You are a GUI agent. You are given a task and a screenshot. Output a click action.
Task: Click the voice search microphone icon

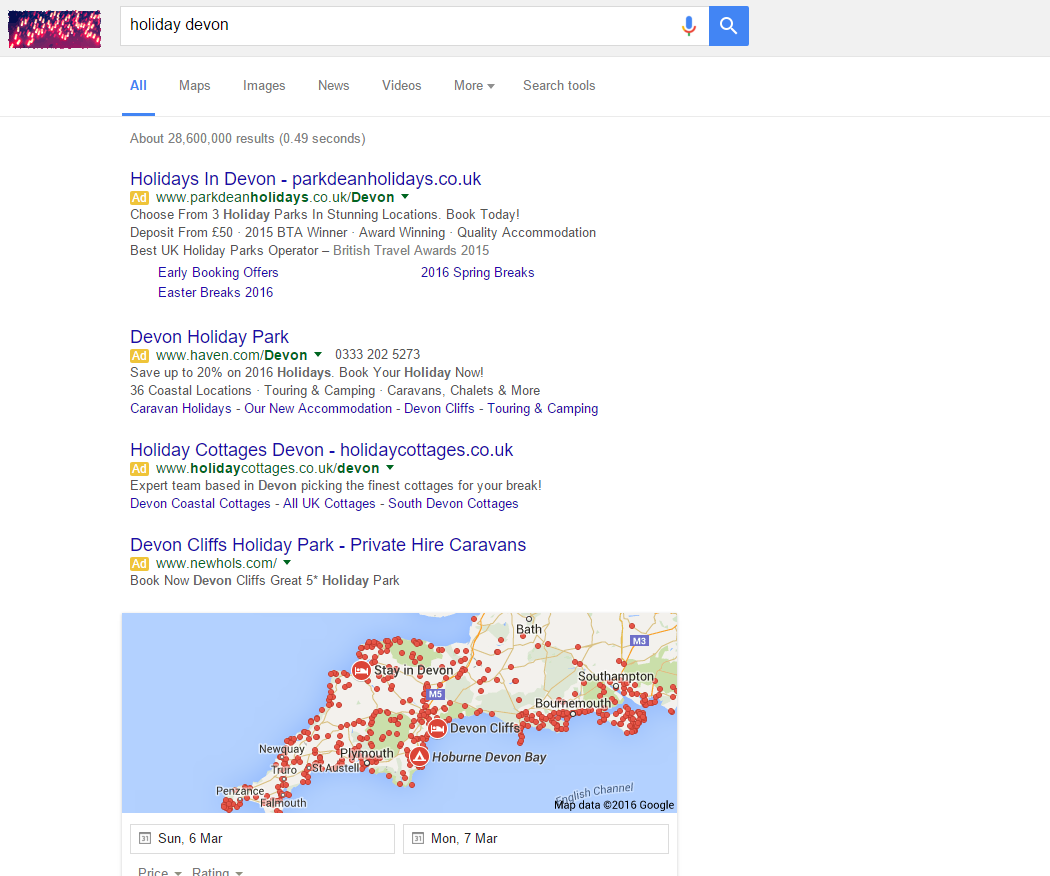688,26
